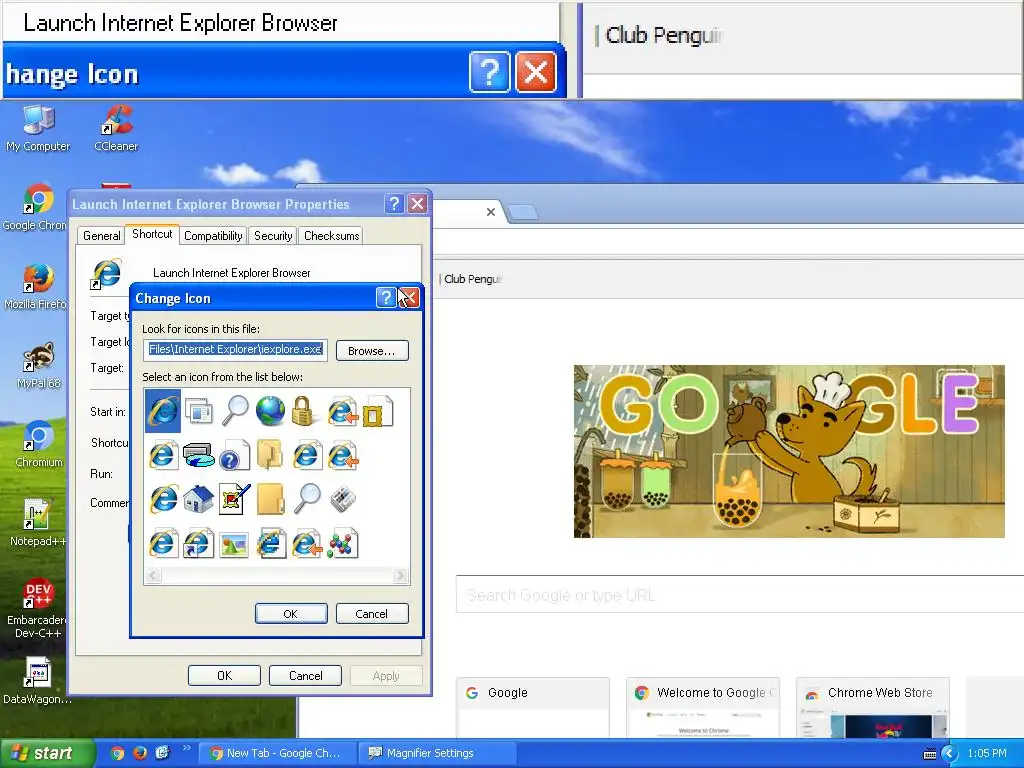Select the question mark page icon
This screenshot has height=768, width=1024.
pyautogui.click(x=234, y=455)
